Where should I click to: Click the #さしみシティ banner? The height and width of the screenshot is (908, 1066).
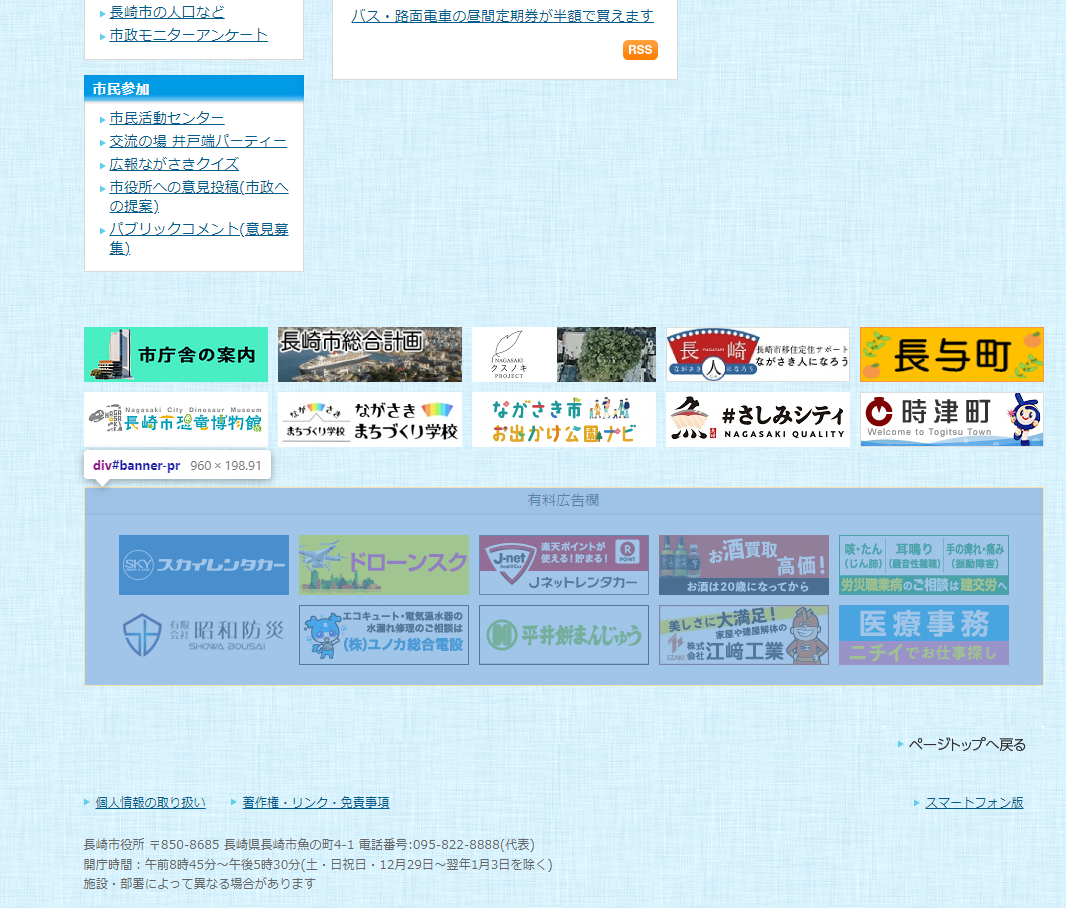[757, 419]
